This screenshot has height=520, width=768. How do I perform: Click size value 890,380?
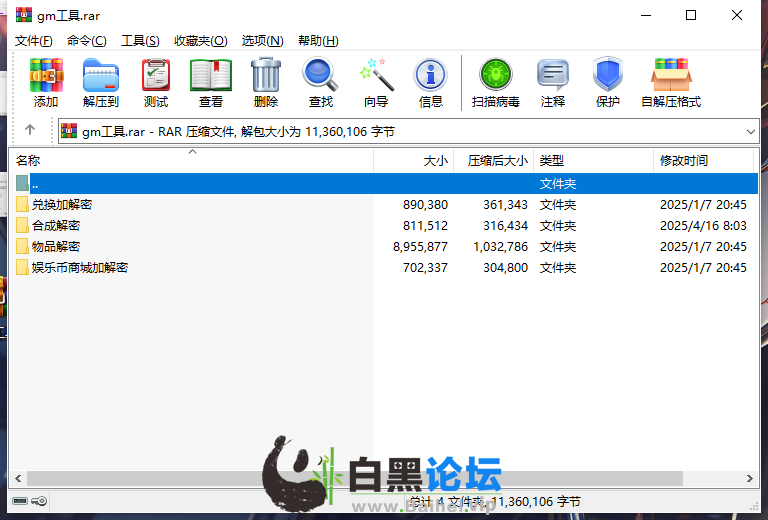tap(425, 205)
